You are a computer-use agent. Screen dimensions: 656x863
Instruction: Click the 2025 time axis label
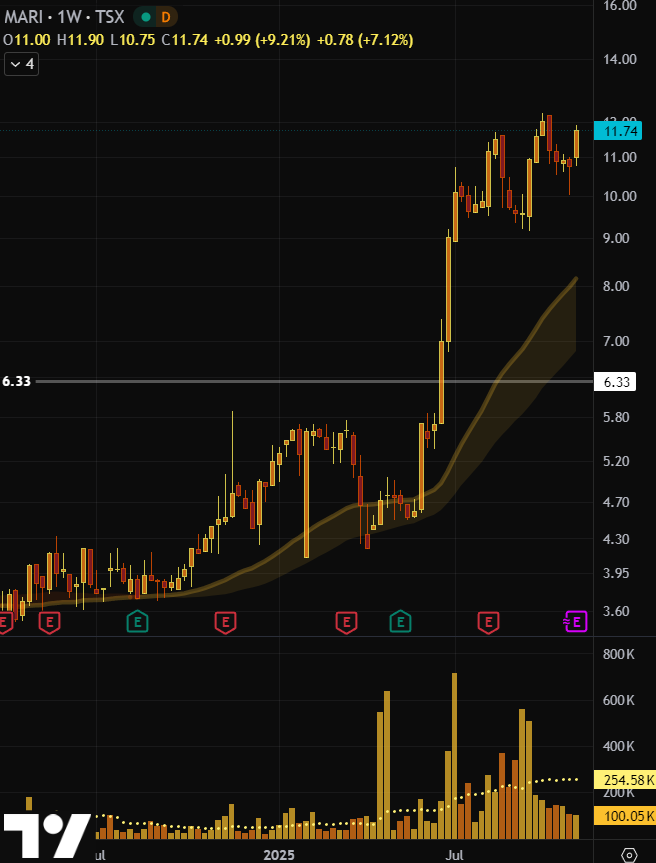click(279, 855)
